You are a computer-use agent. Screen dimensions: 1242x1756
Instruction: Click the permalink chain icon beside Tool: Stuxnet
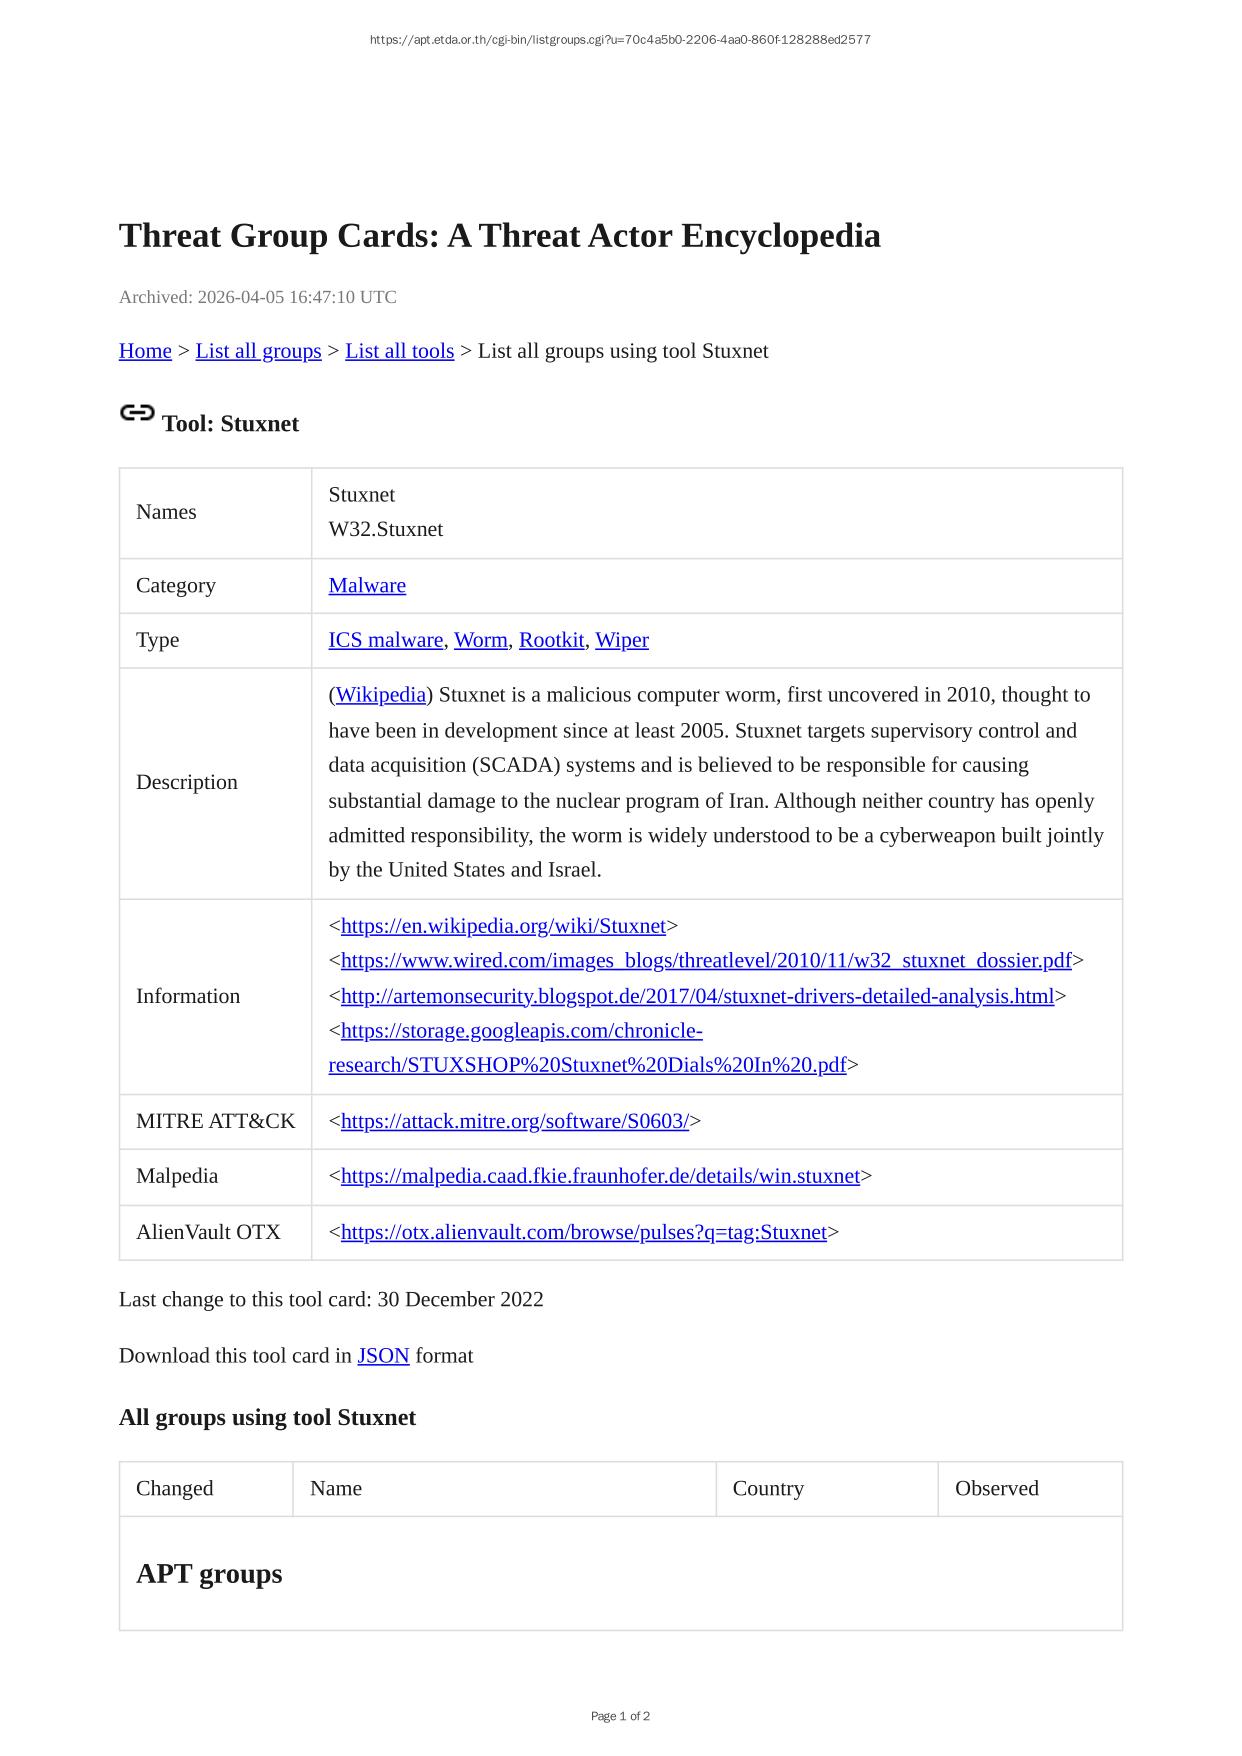(136, 413)
